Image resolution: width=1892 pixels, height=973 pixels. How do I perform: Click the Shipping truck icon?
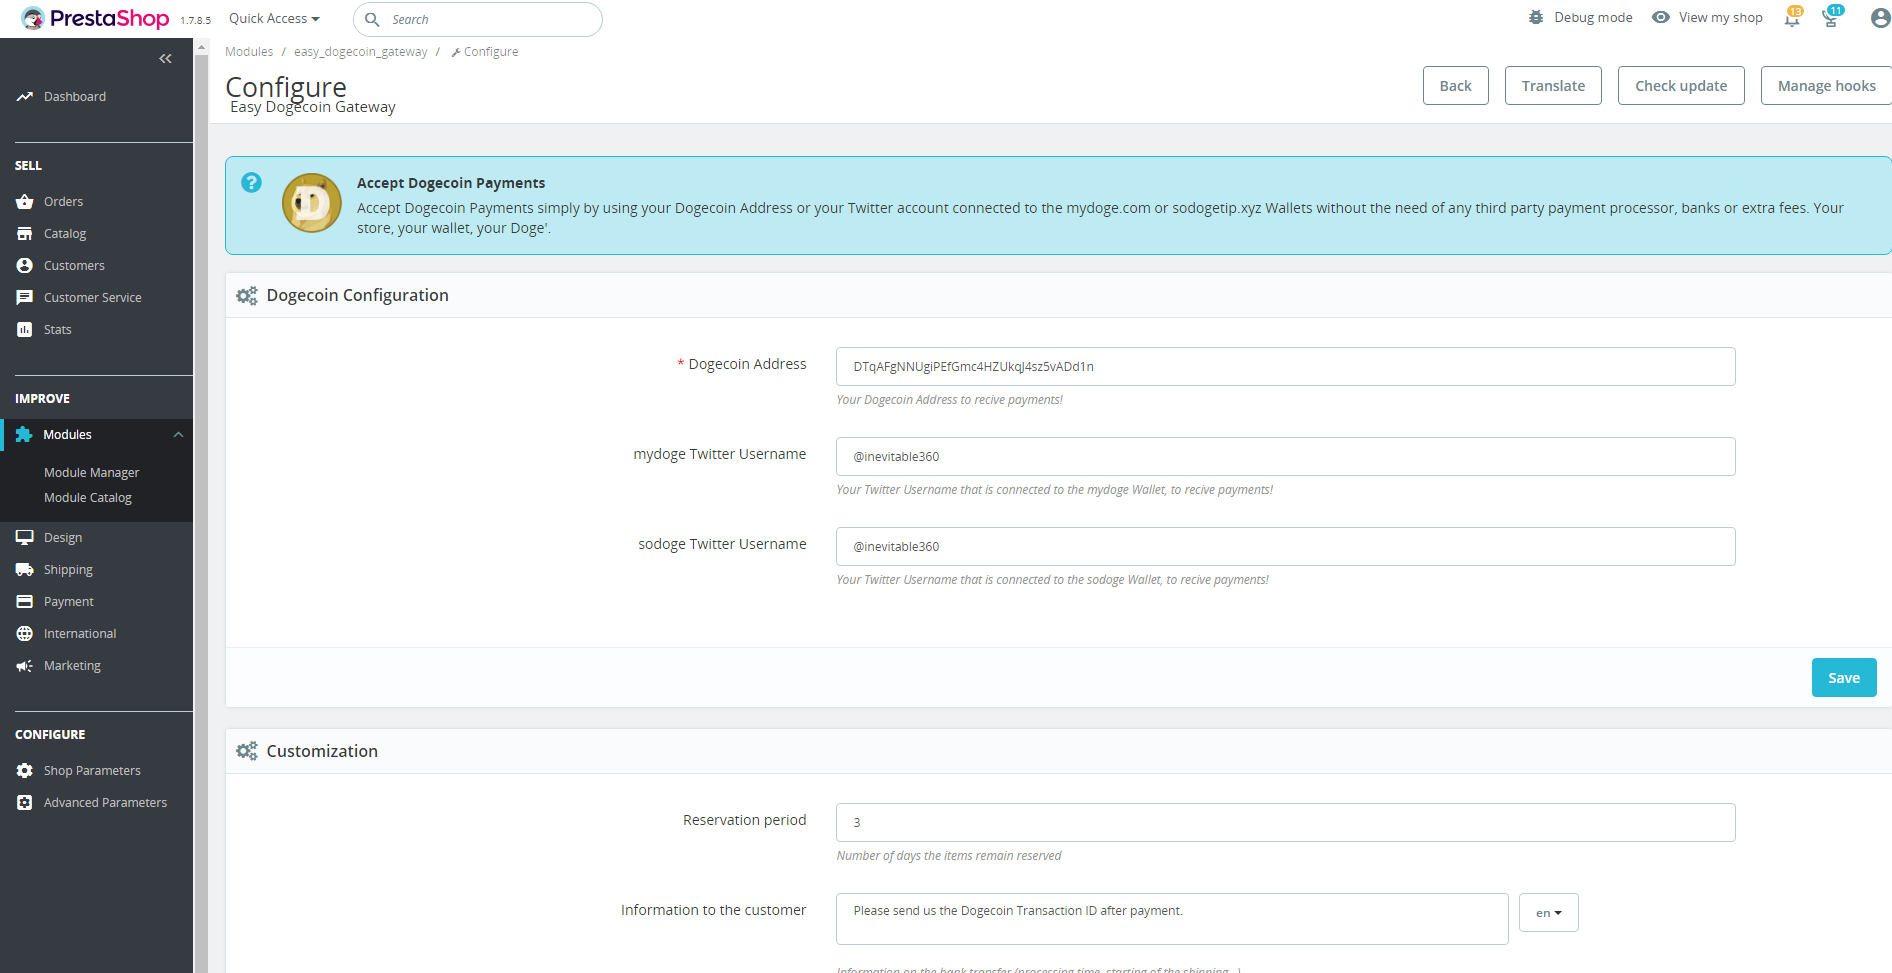point(25,570)
